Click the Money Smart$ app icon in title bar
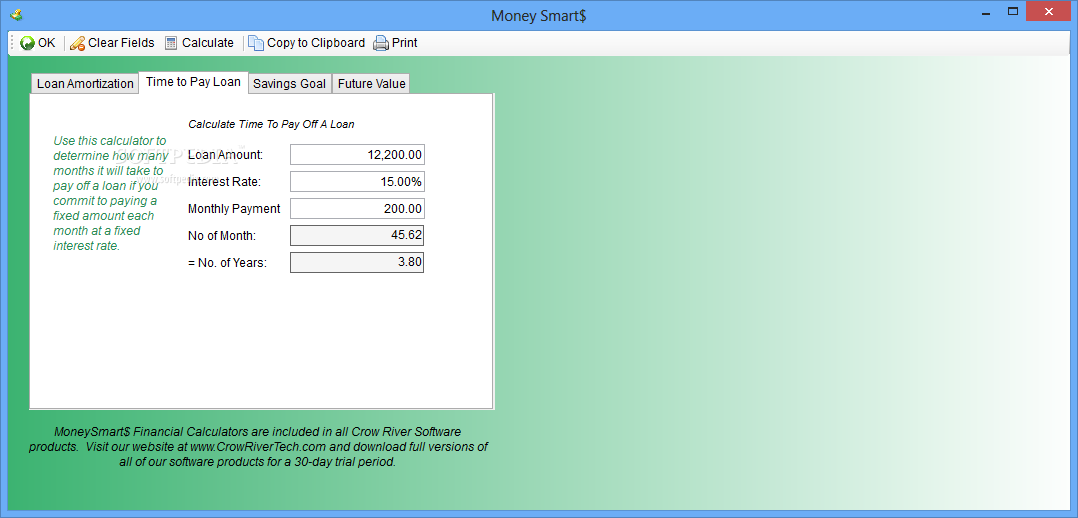1078x518 pixels. (16, 14)
